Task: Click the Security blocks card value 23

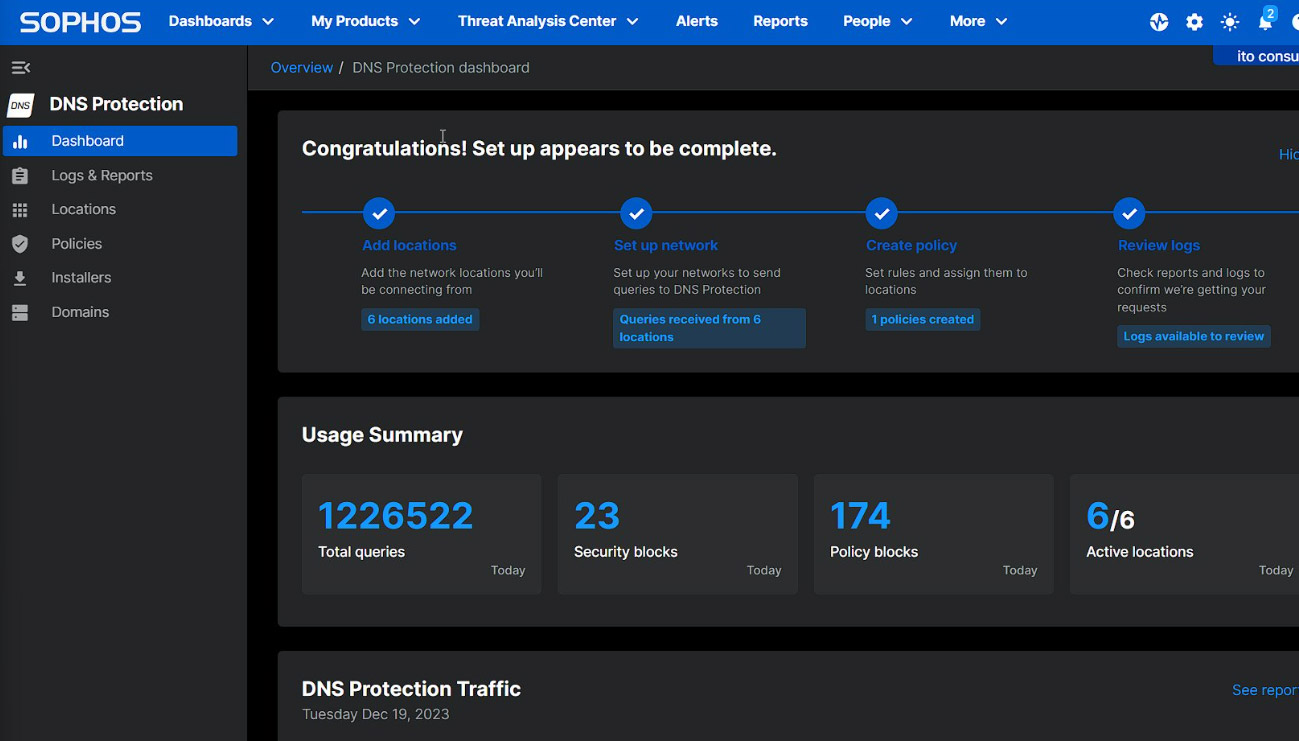Action: tap(597, 516)
